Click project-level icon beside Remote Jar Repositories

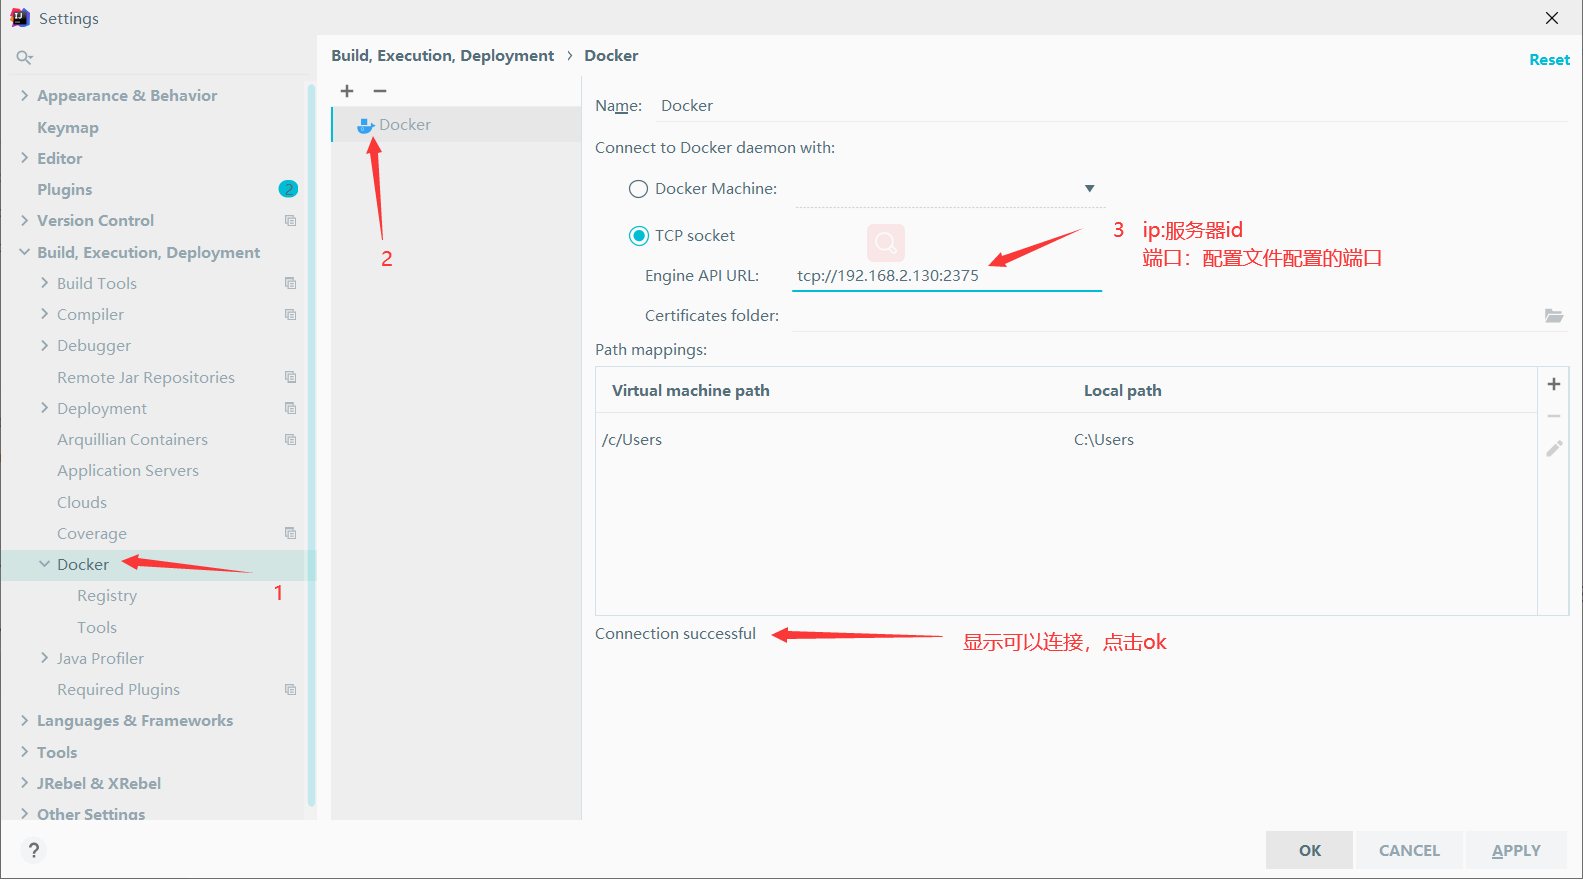click(x=291, y=377)
